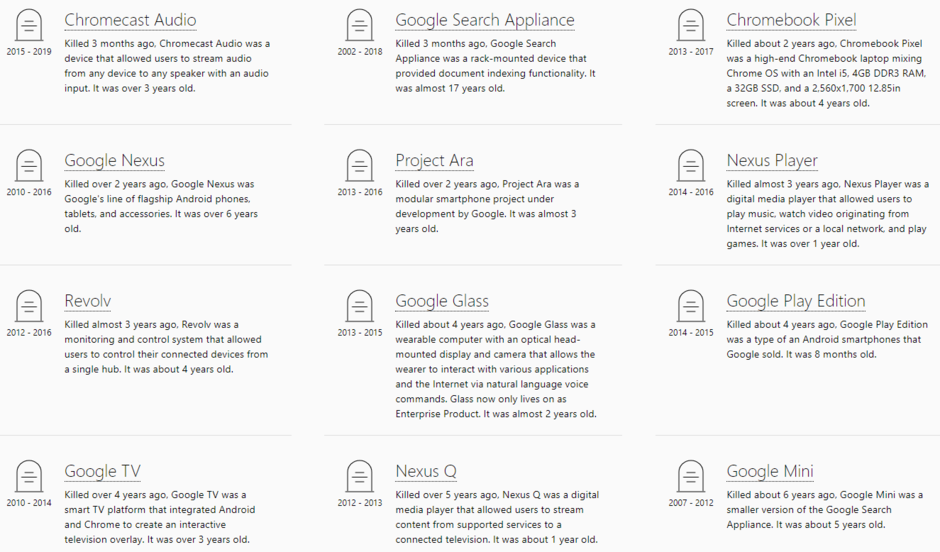This screenshot has width=940, height=552.
Task: Open the Google Search Appliance heading link
Action: (484, 20)
